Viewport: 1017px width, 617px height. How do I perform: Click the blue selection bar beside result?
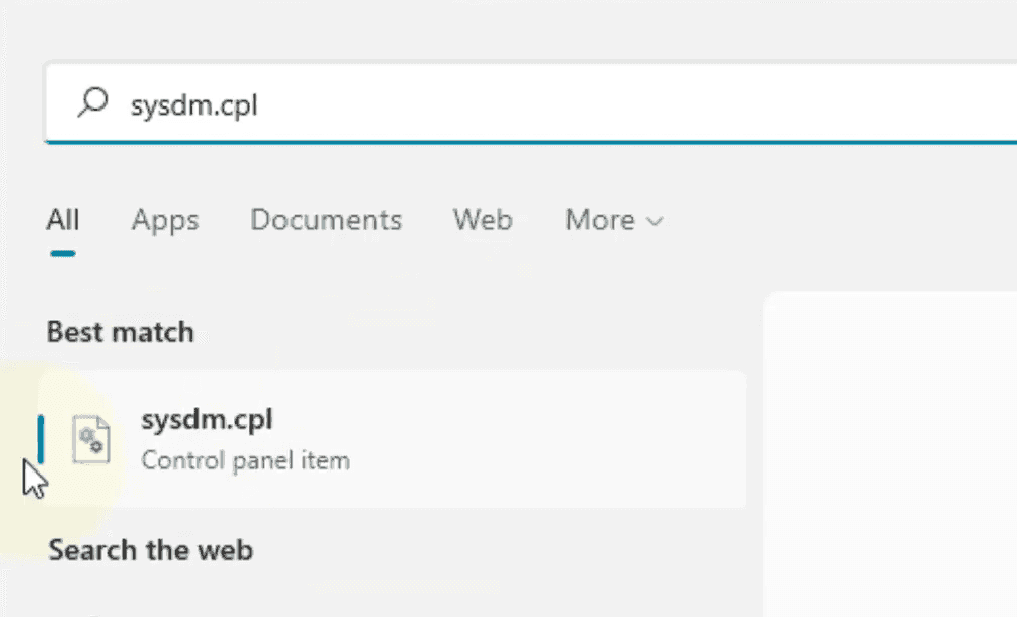point(41,439)
